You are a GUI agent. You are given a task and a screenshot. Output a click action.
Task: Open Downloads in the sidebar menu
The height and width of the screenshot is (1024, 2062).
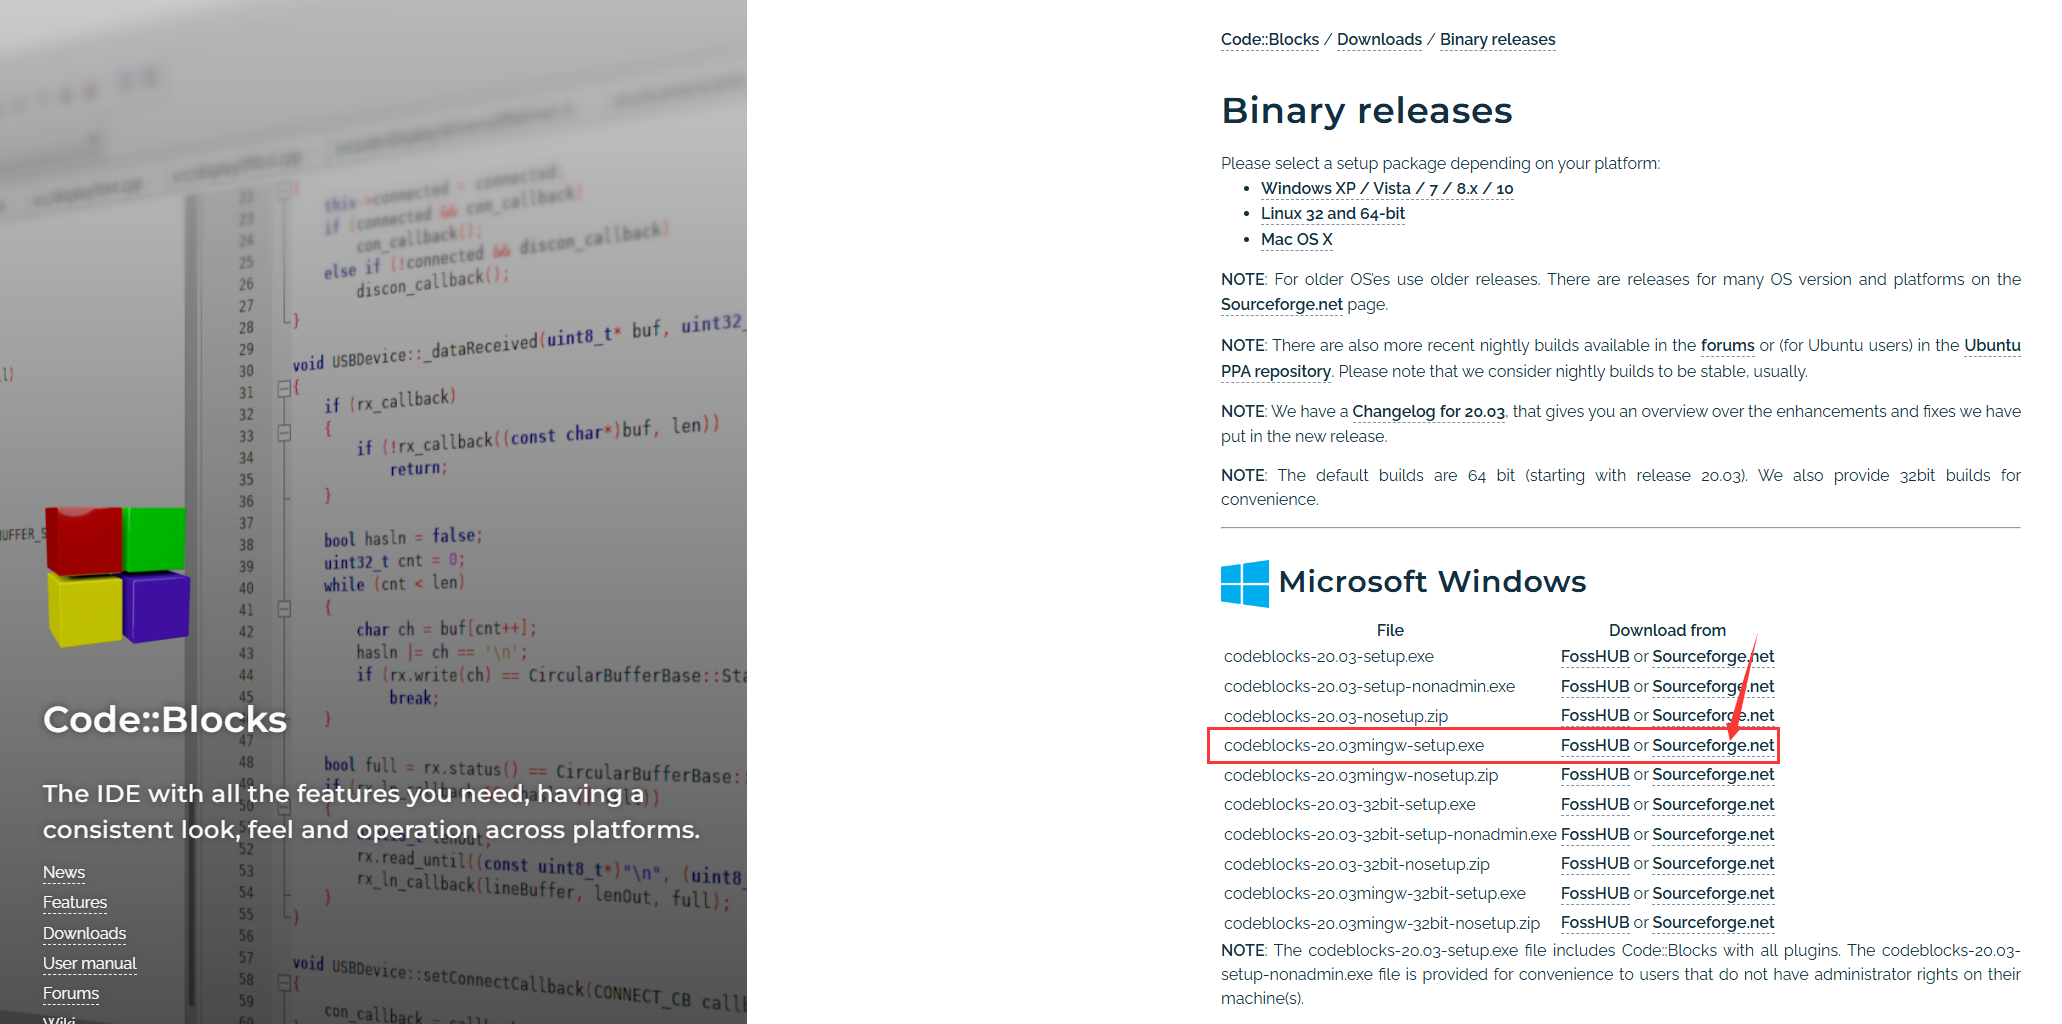click(84, 933)
